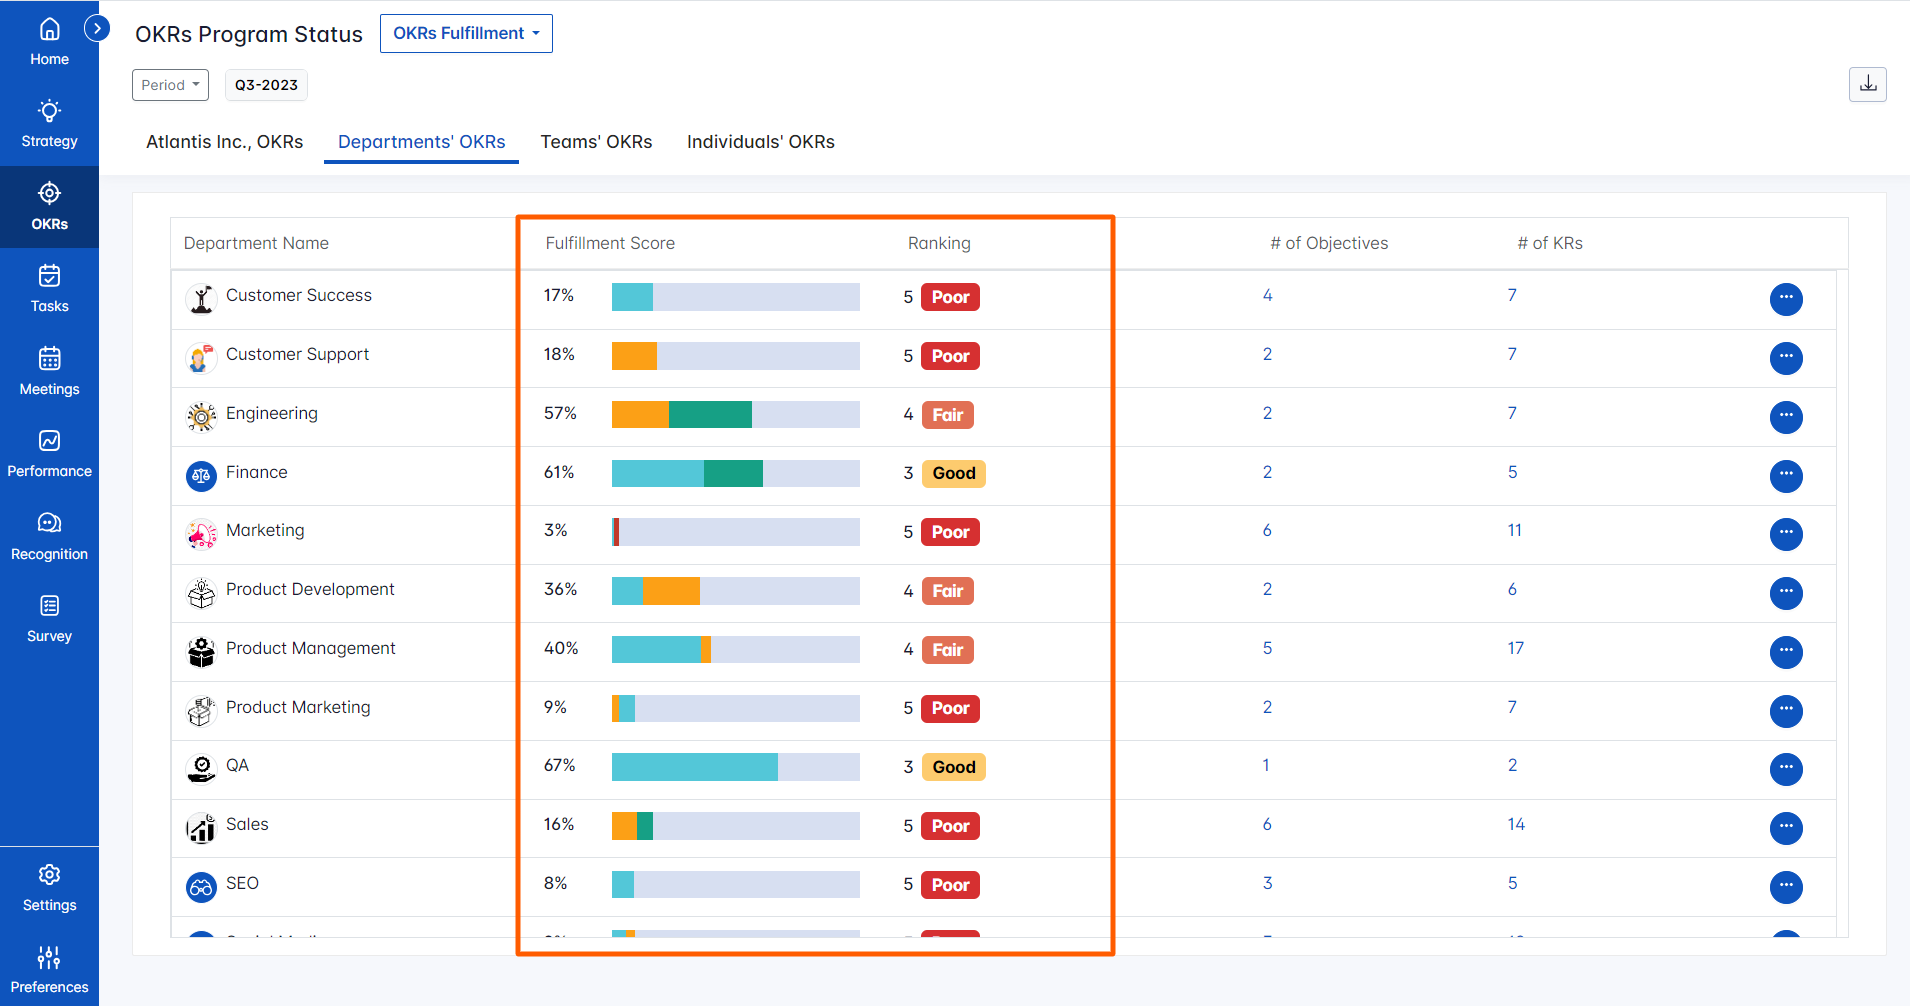This screenshot has height=1006, width=1910.
Task: Click Product Management's 17 KRs link
Action: (1515, 649)
